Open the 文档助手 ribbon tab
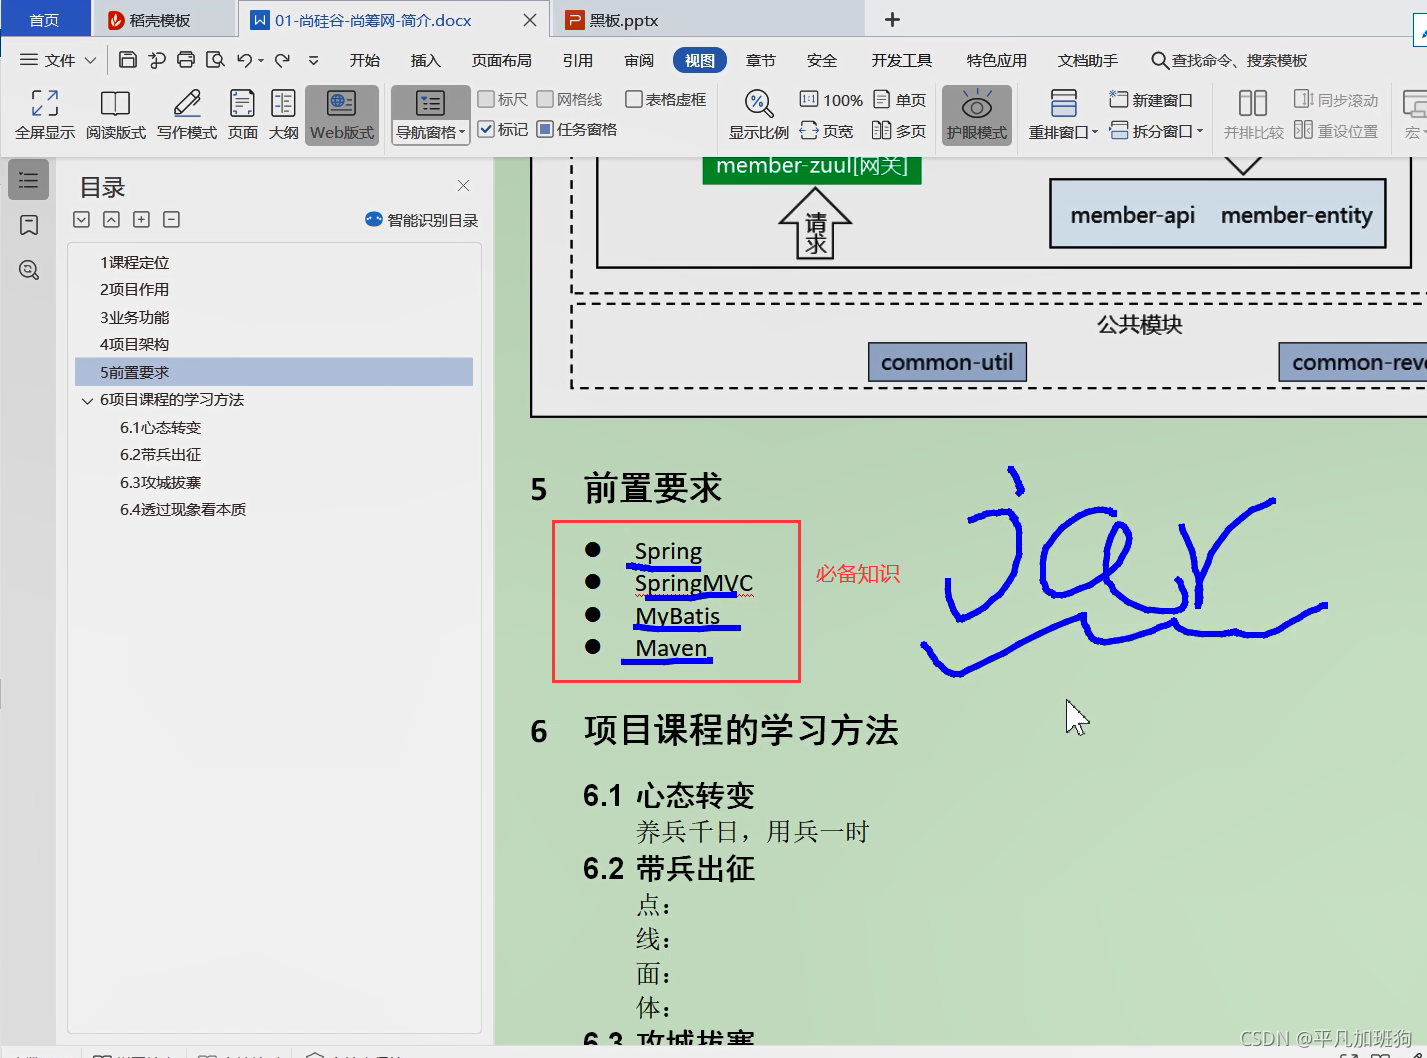The width and height of the screenshot is (1427, 1058). [x=1088, y=60]
